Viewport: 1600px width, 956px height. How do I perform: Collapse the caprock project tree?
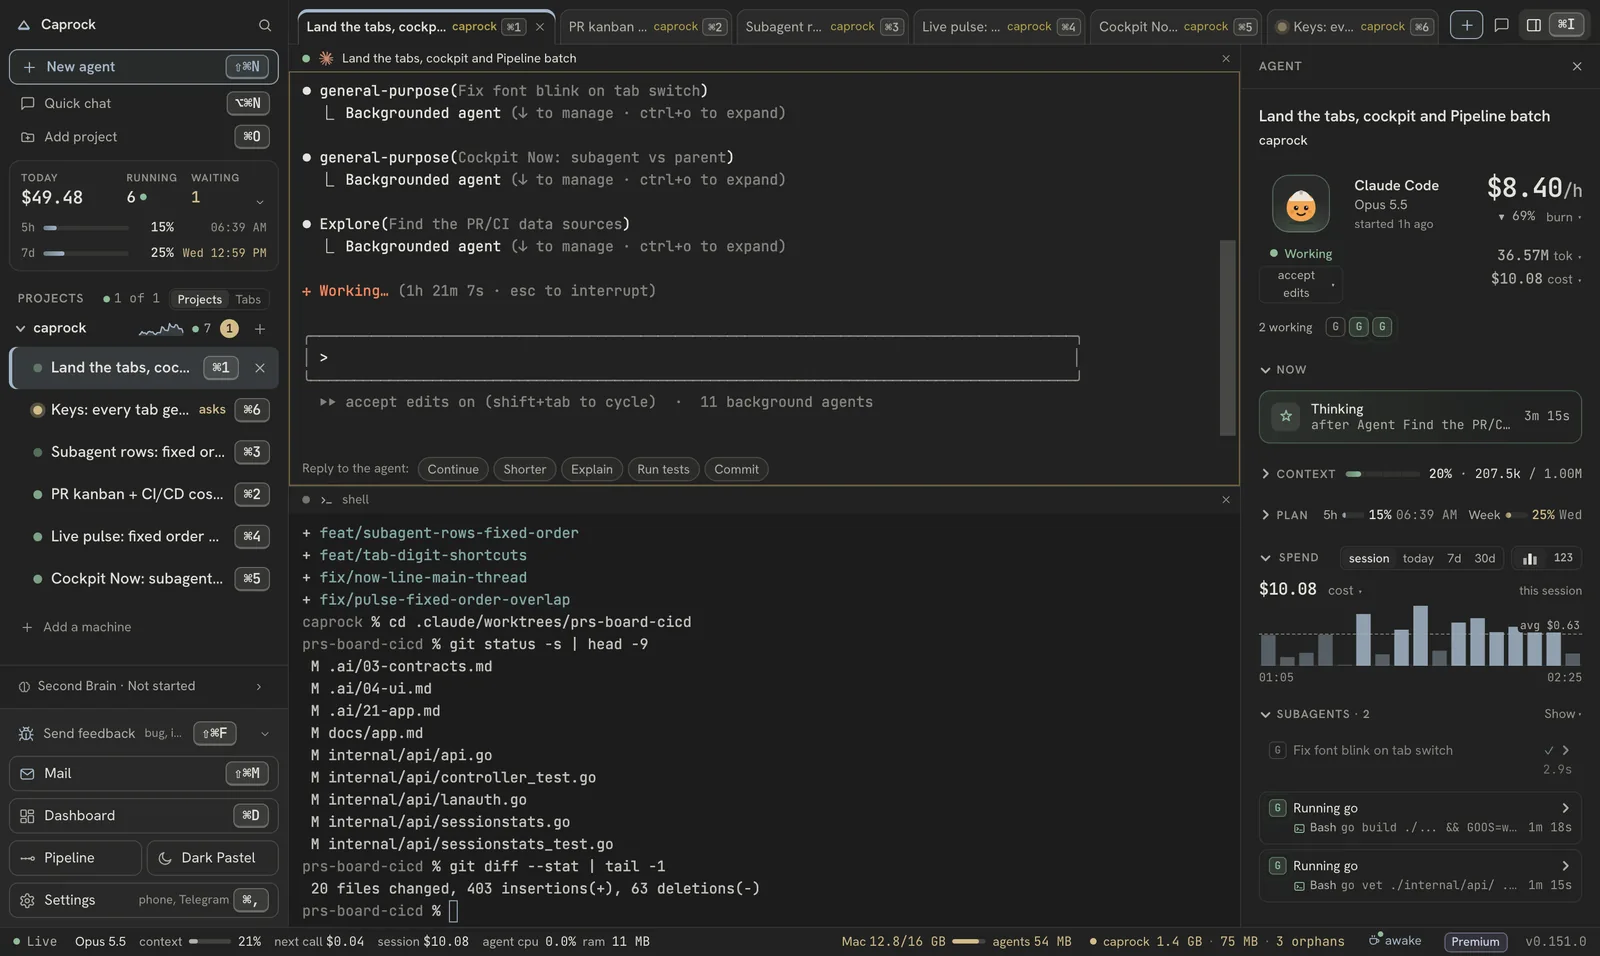coord(20,328)
